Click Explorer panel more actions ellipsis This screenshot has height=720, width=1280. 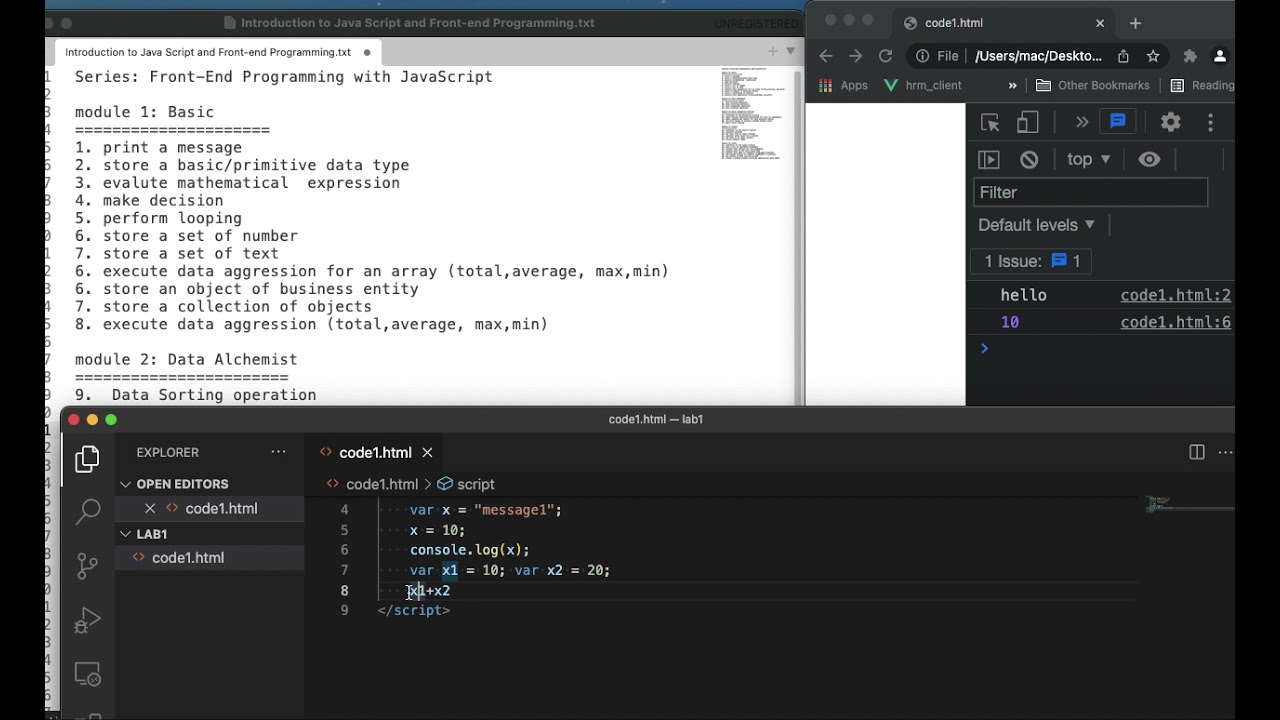pos(278,452)
